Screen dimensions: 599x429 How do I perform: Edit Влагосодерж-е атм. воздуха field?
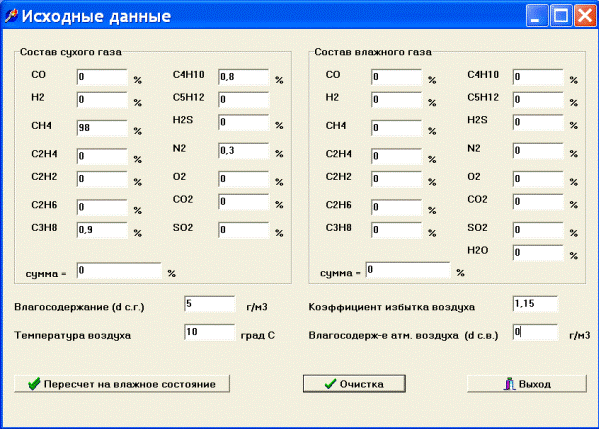(535, 332)
